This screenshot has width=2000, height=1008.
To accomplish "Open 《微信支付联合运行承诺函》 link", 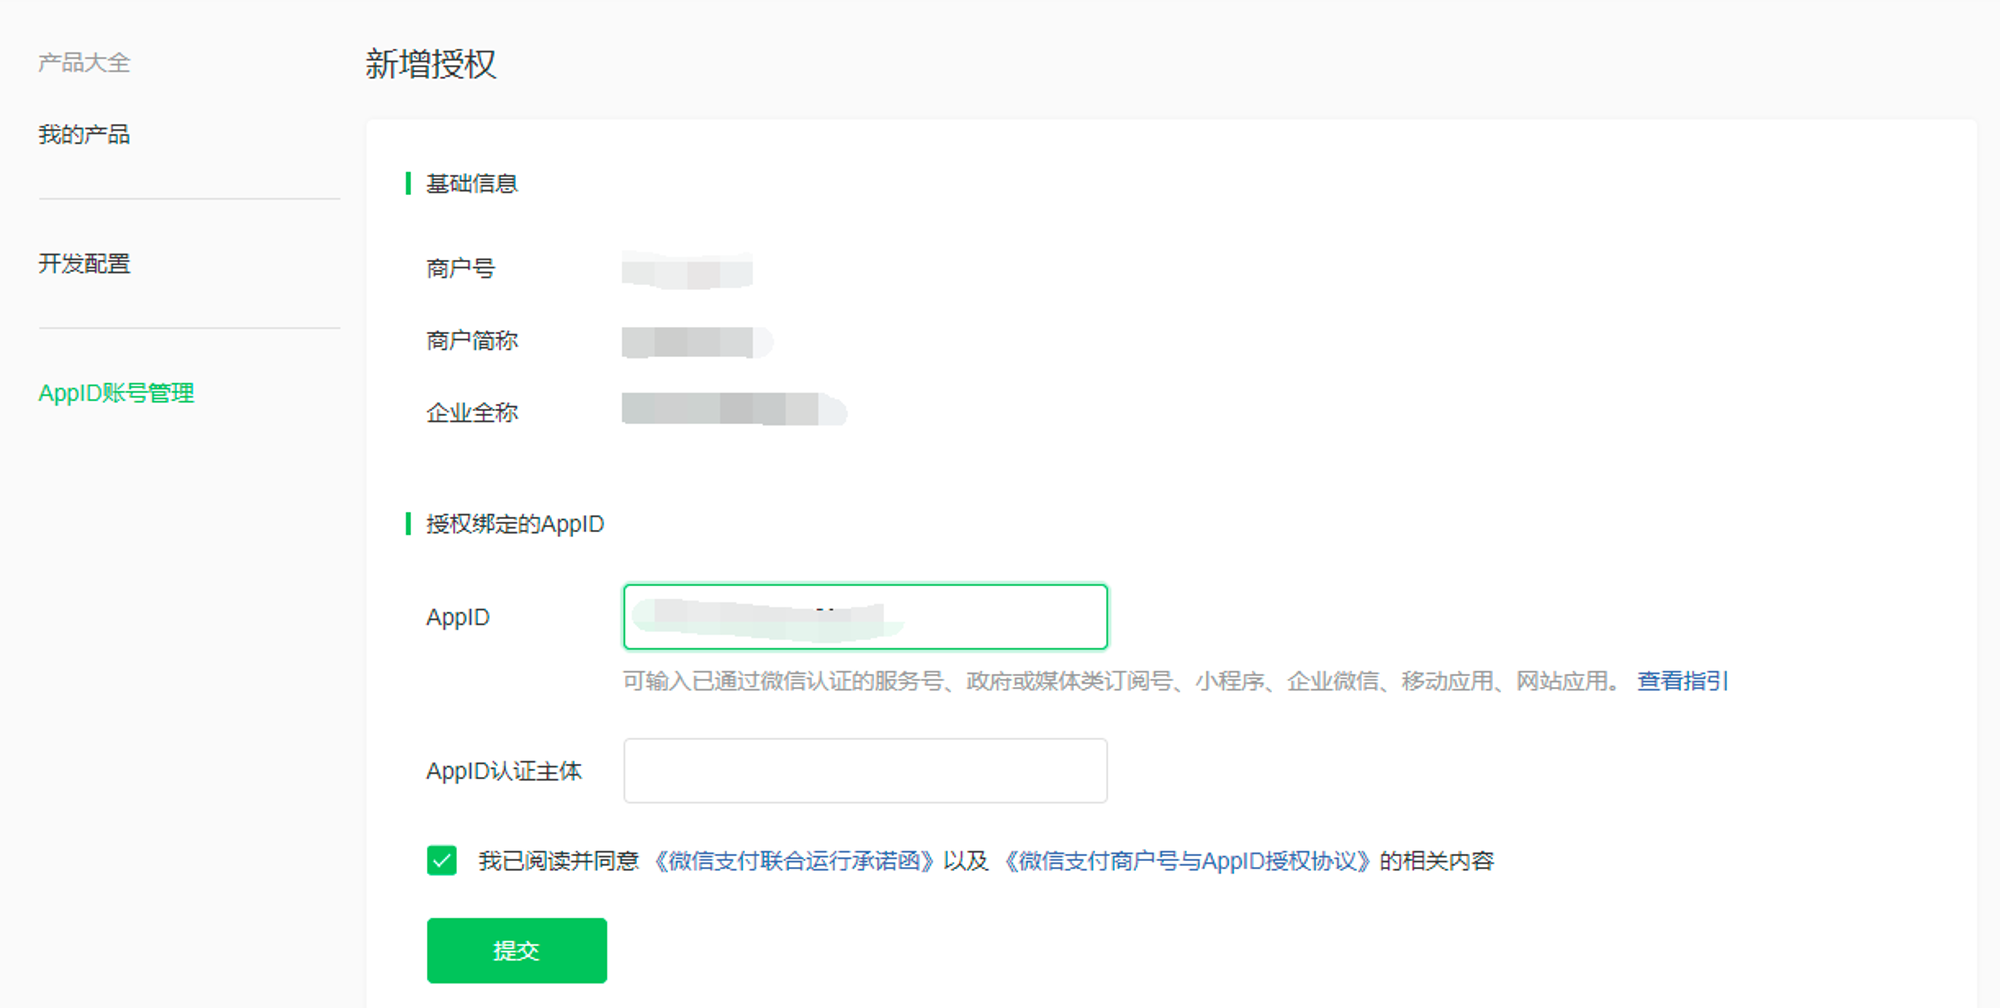I will pyautogui.click(x=795, y=861).
